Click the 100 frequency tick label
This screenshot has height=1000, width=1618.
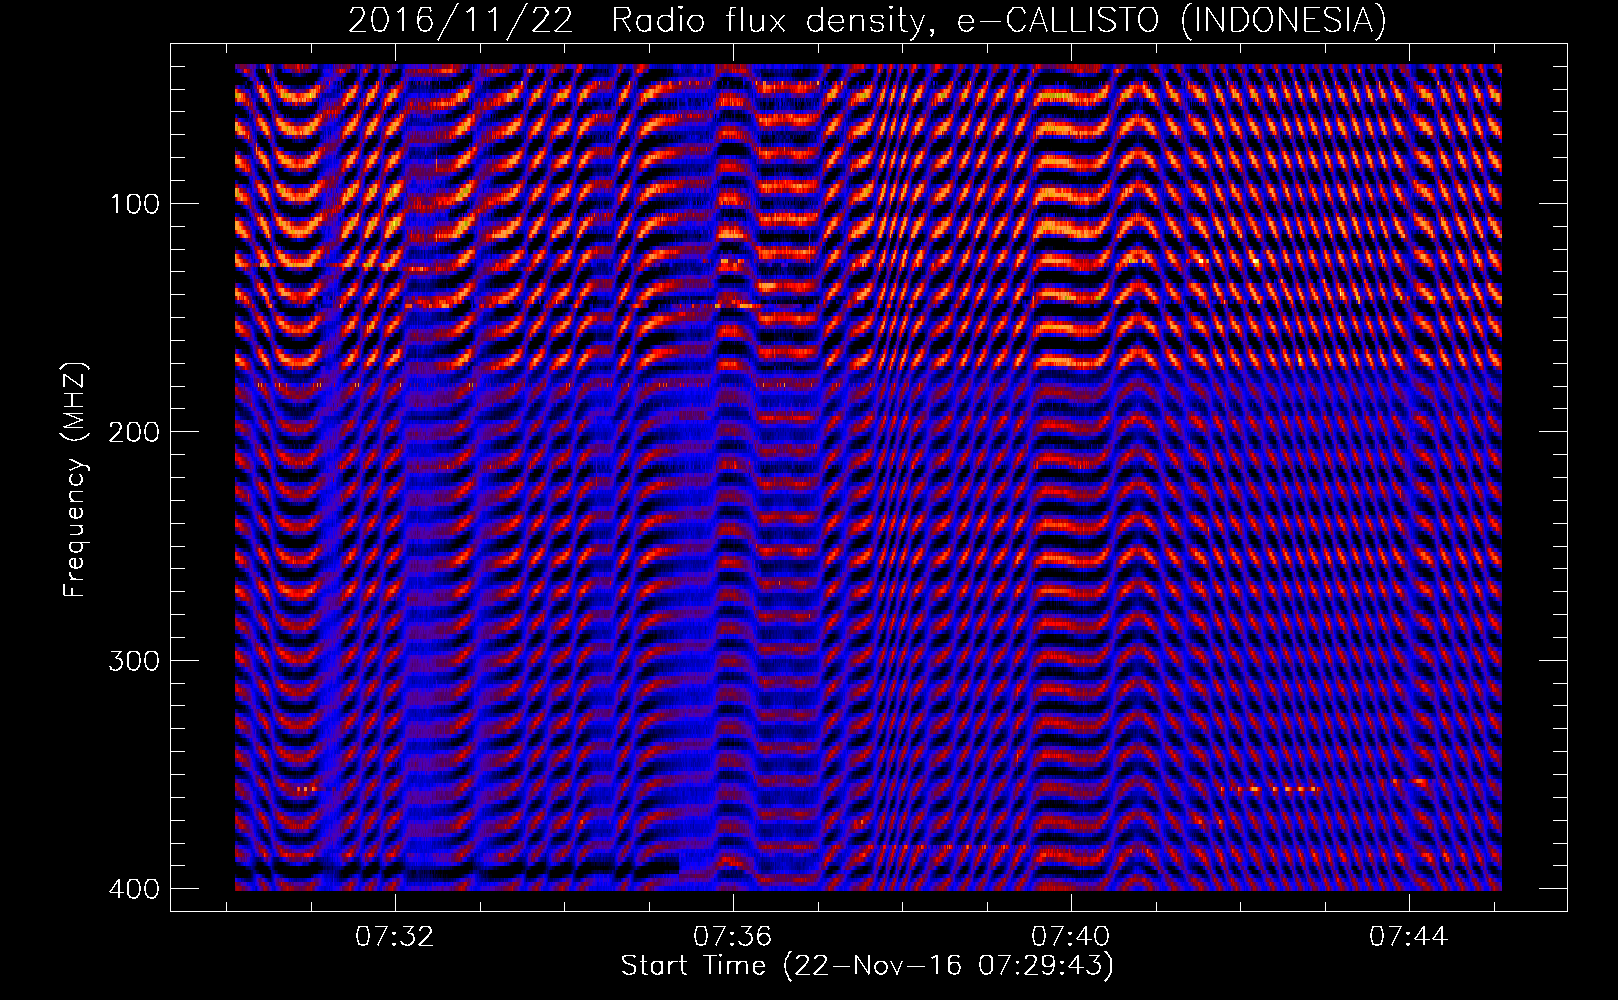pyautogui.click(x=133, y=204)
